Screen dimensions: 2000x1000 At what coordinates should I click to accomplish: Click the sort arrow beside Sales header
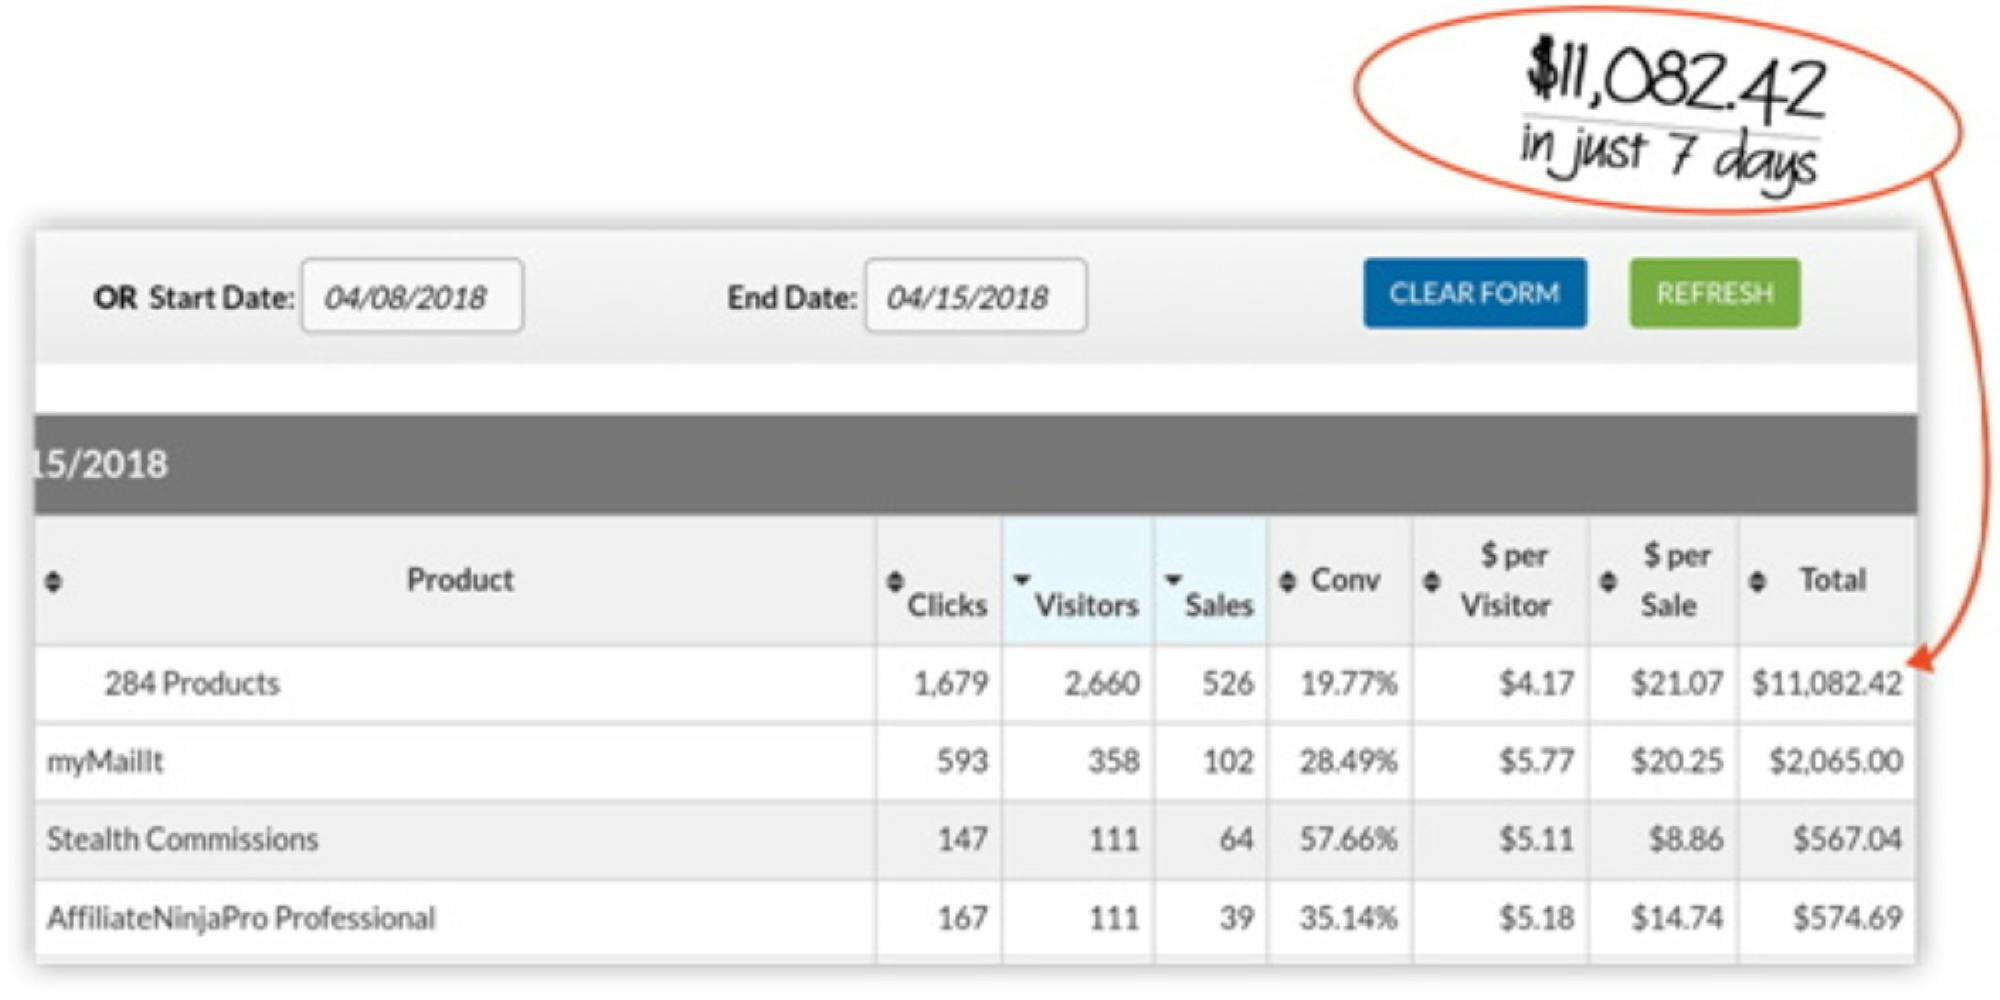coord(1173,579)
